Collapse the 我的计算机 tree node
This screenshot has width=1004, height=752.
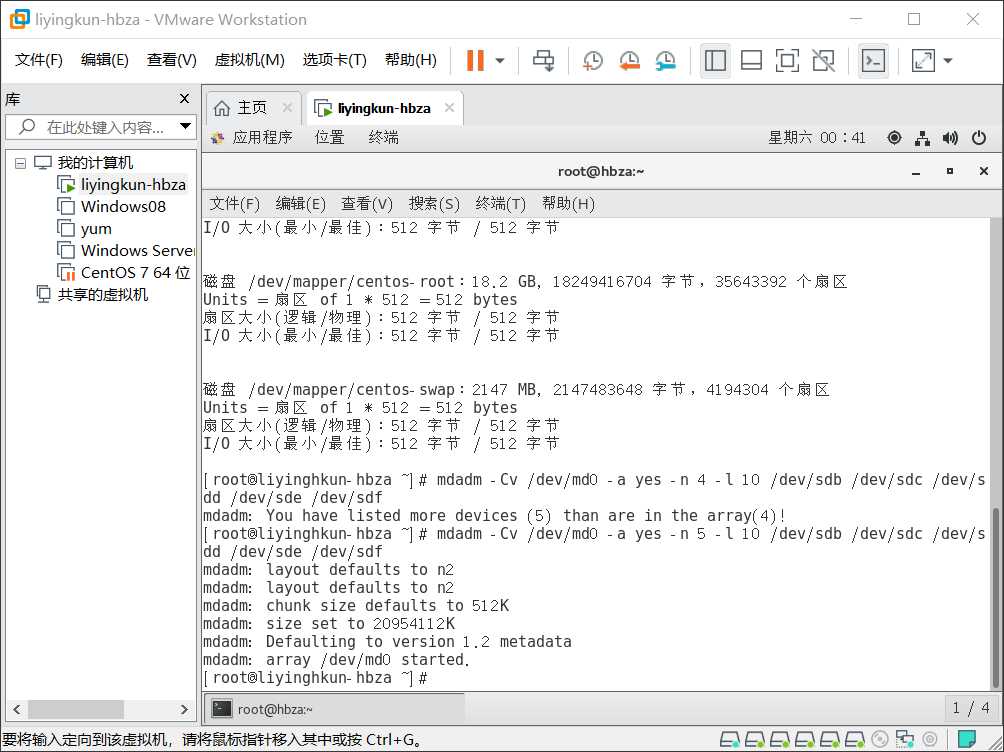click(x=20, y=163)
